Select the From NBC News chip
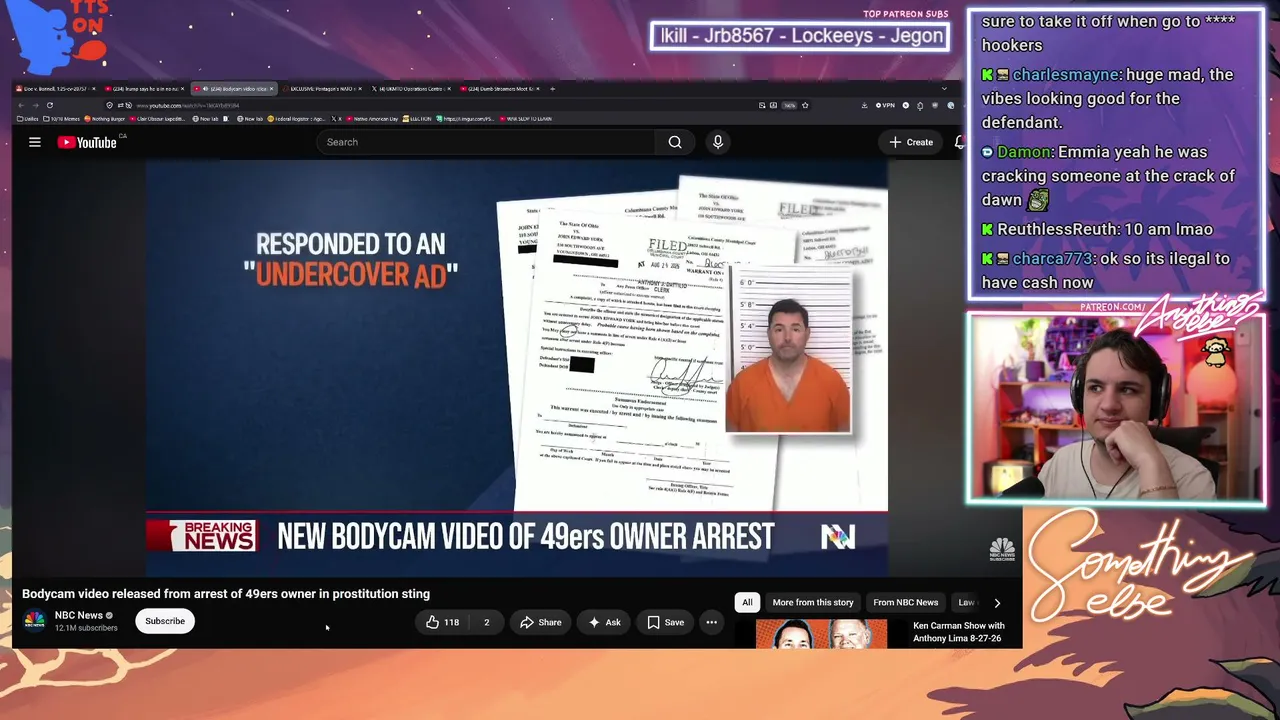This screenshot has width=1280, height=720. (x=906, y=602)
